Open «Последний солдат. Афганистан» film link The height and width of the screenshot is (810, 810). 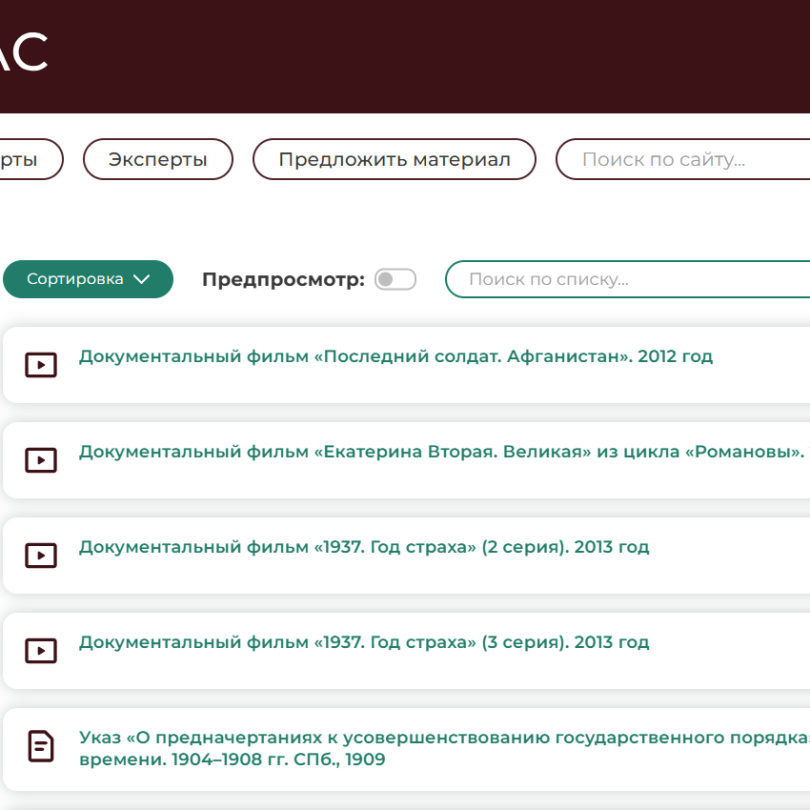395,357
